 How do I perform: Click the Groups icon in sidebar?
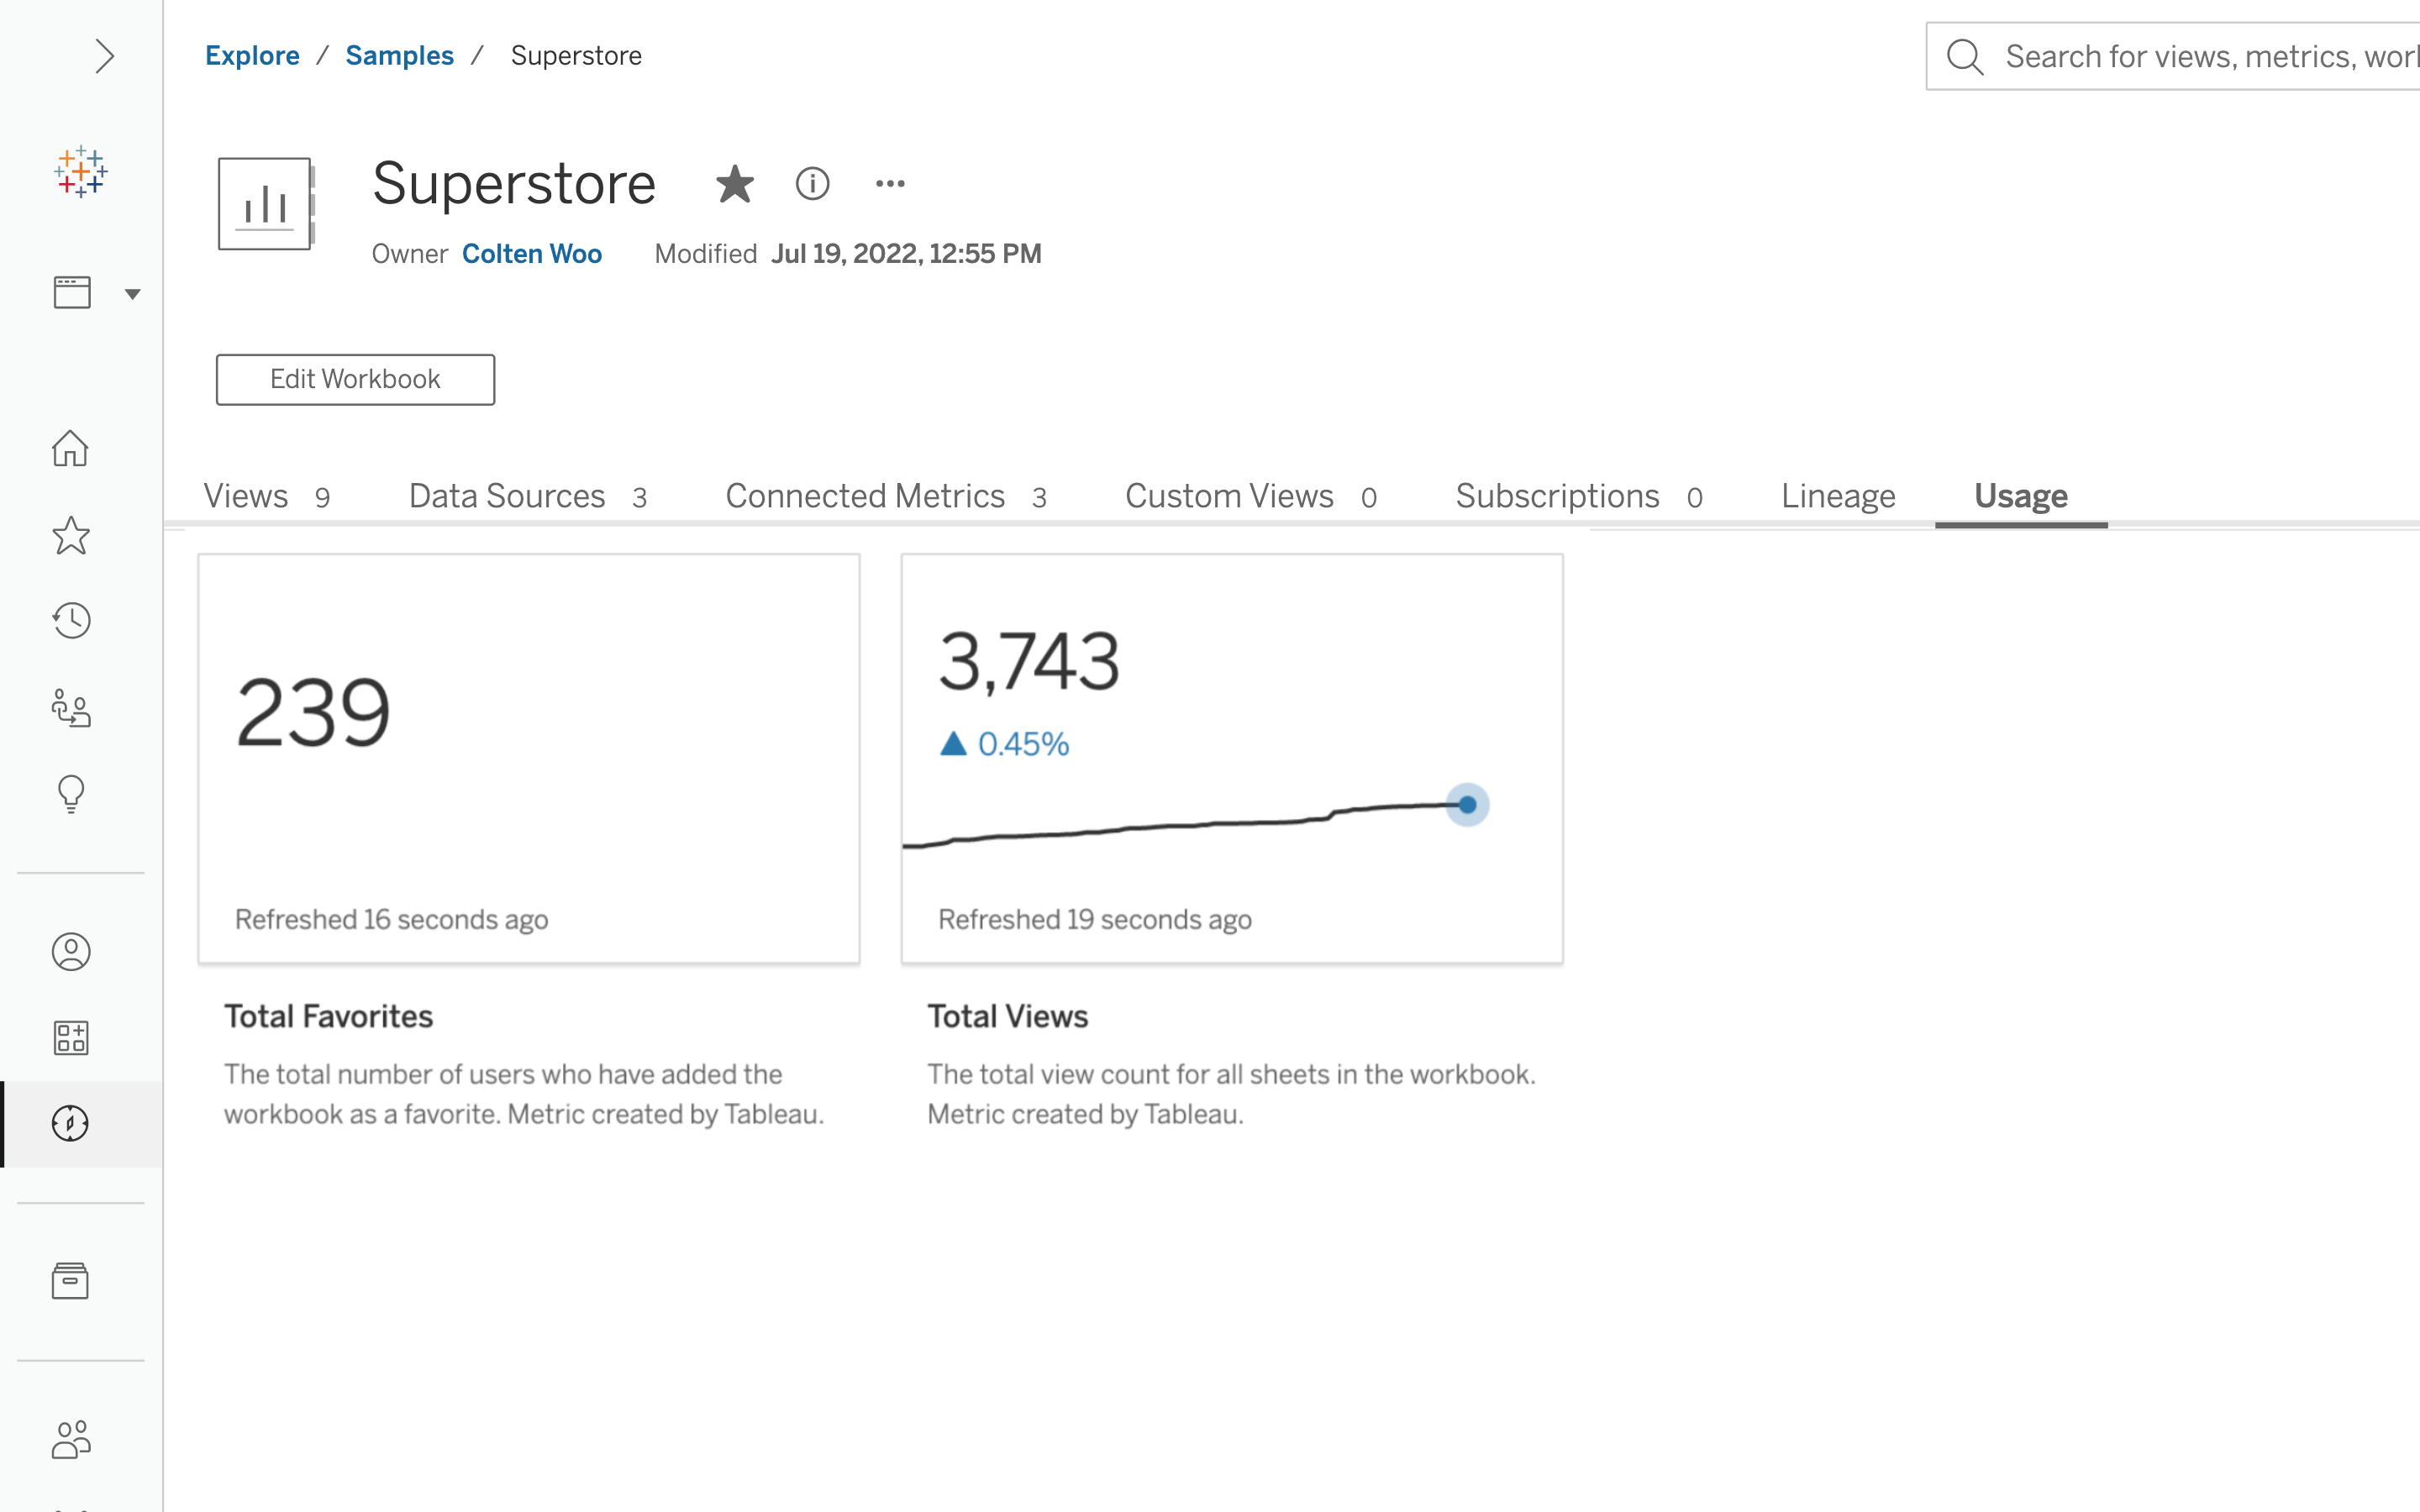click(x=70, y=1437)
